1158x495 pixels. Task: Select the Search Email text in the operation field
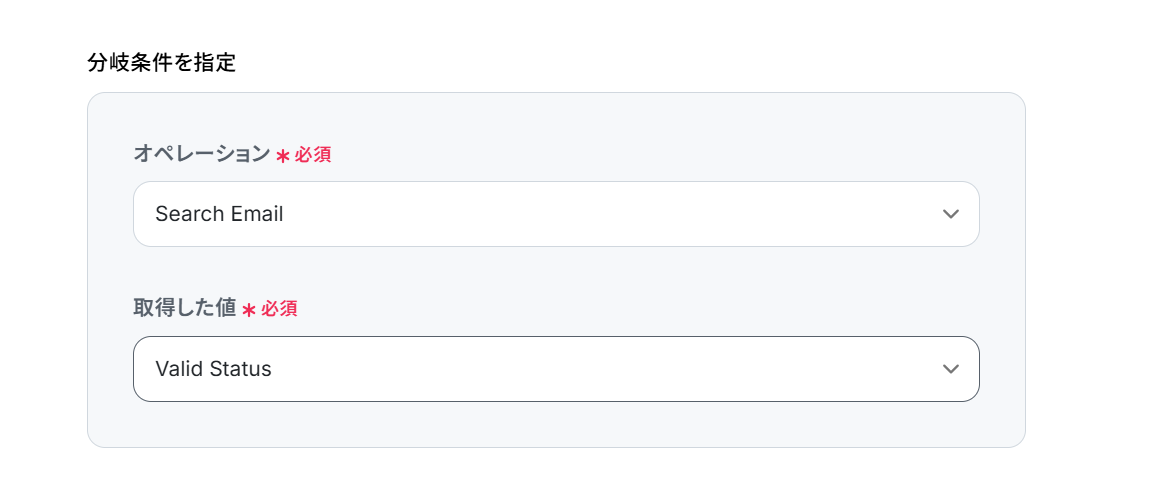pos(219,214)
